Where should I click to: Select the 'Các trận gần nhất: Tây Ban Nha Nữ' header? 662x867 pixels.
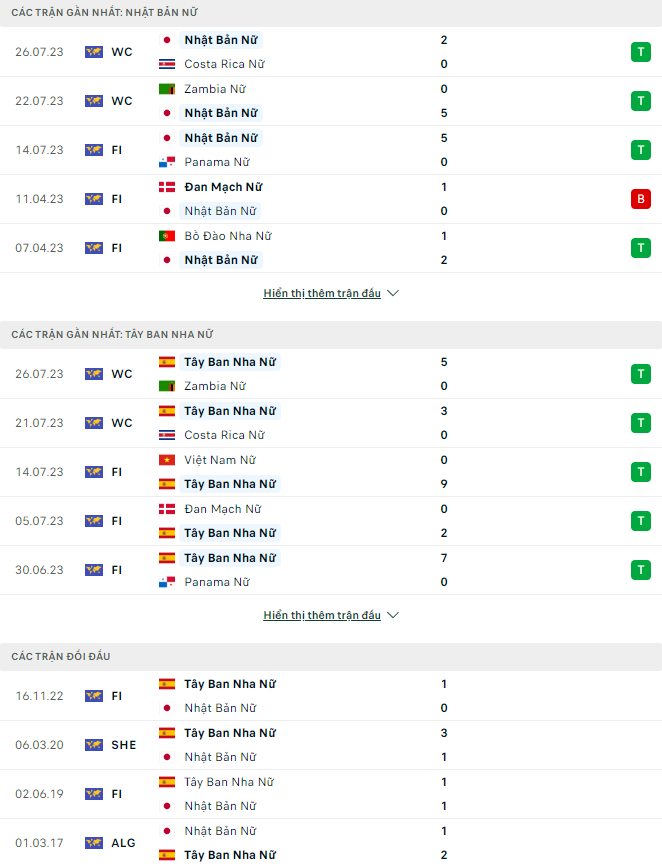[112, 334]
